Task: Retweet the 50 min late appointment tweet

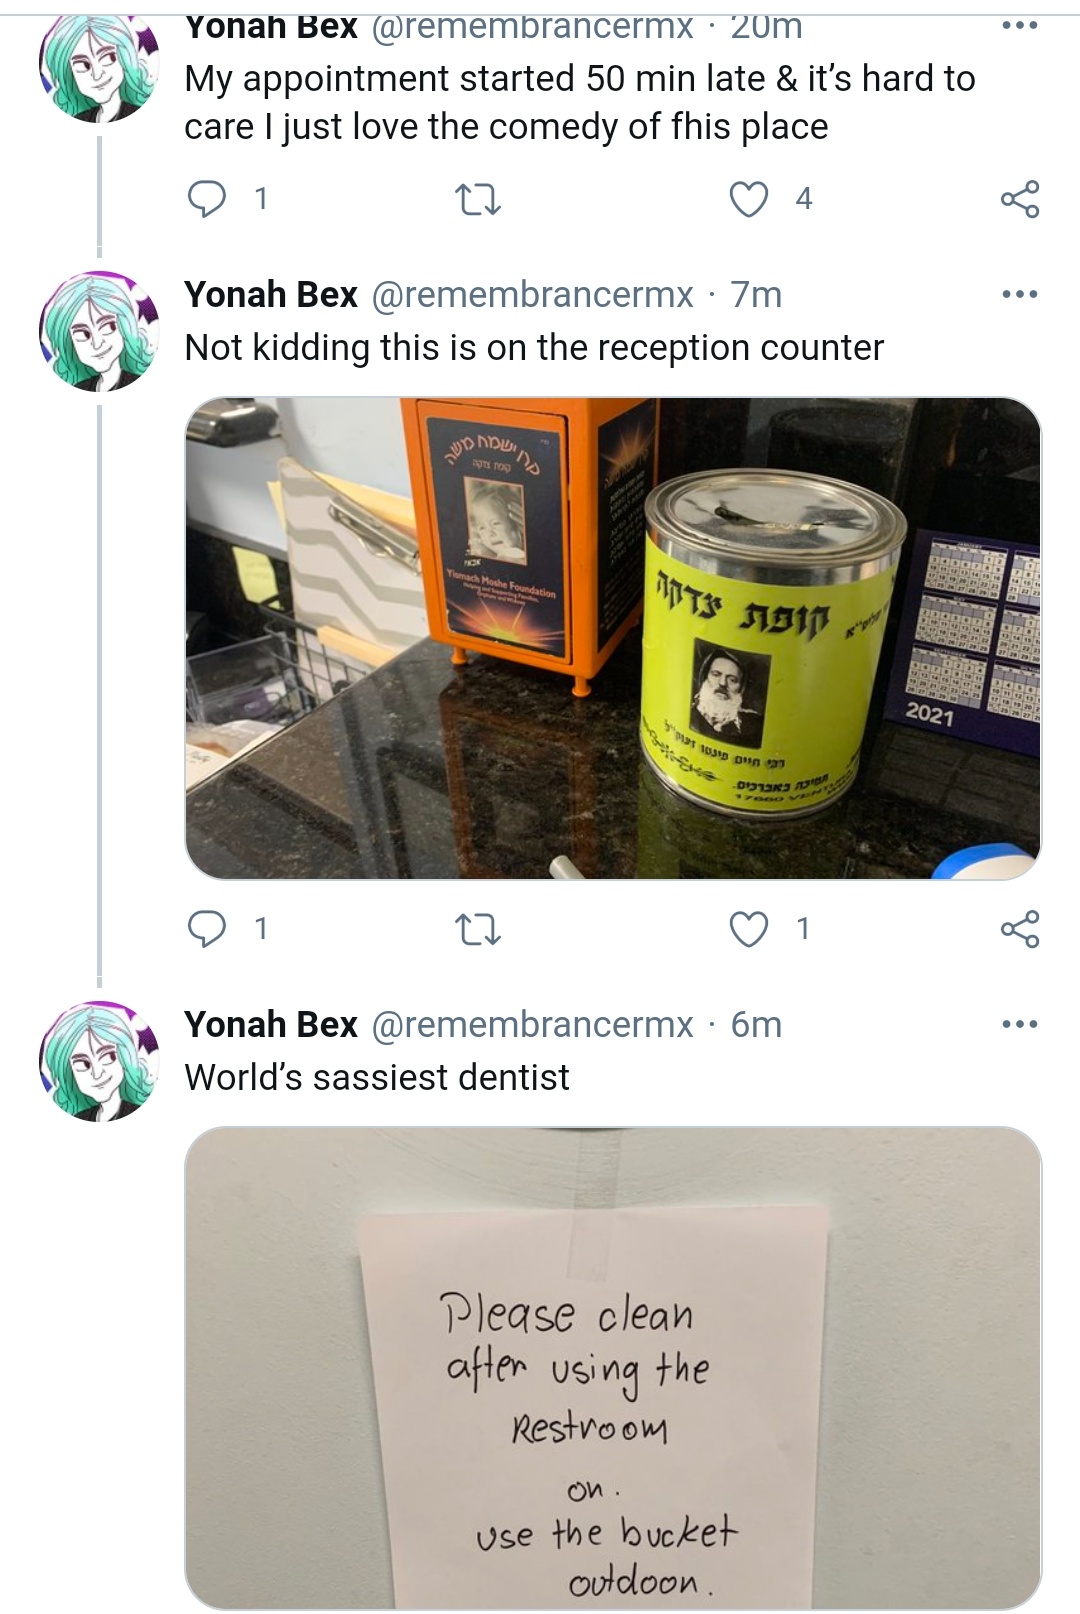Action: [x=478, y=200]
